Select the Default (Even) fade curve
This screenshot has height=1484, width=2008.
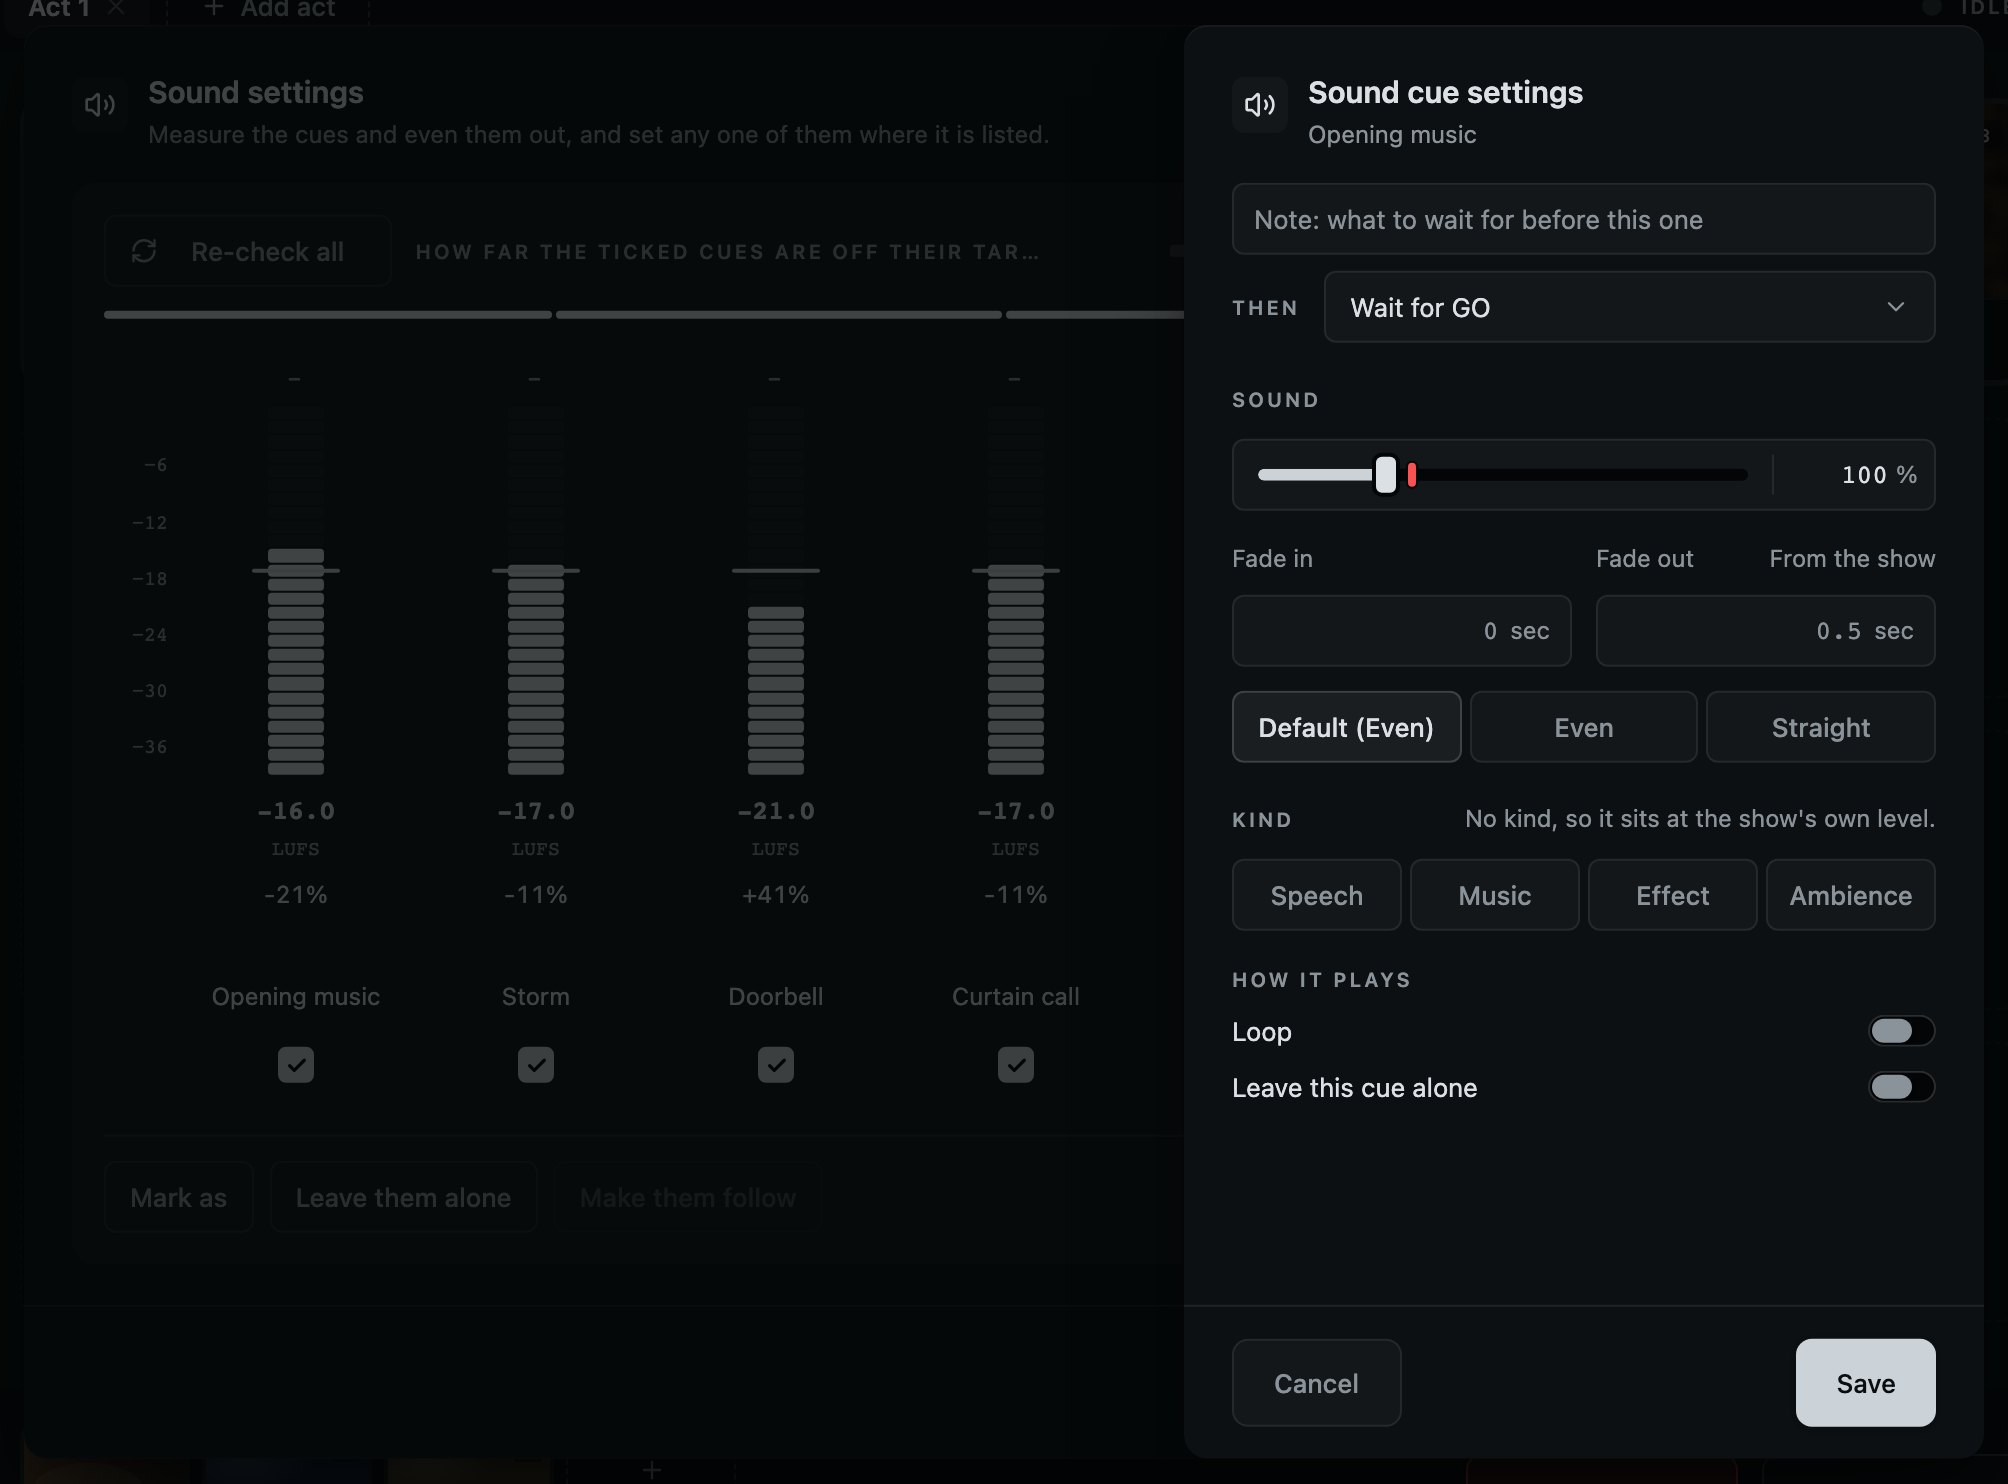point(1346,727)
